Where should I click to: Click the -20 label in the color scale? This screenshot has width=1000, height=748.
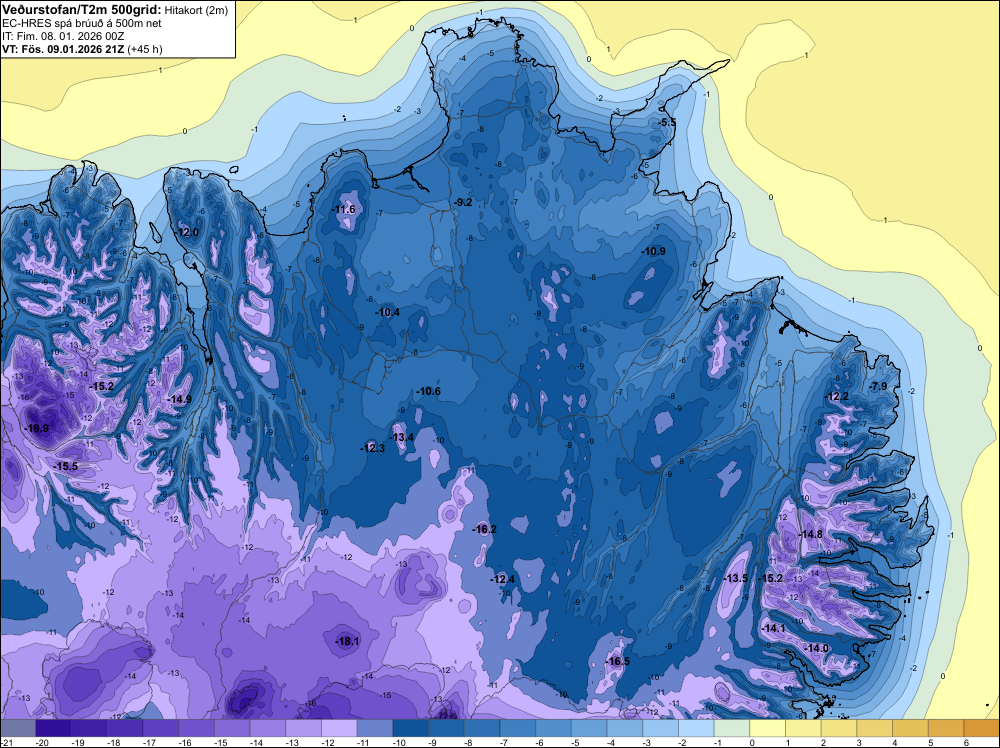pos(43,743)
